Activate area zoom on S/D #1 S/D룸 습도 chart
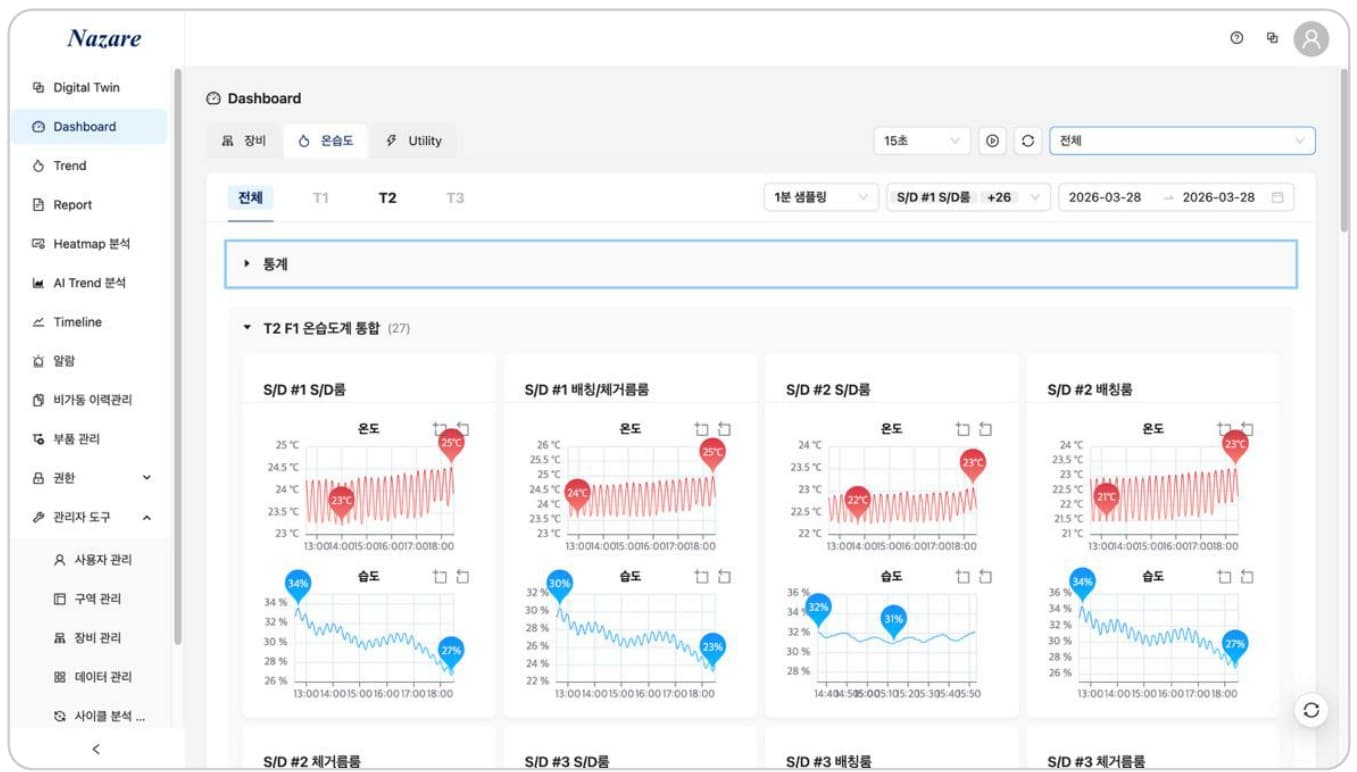This screenshot has height=772, width=1357. 440,576
